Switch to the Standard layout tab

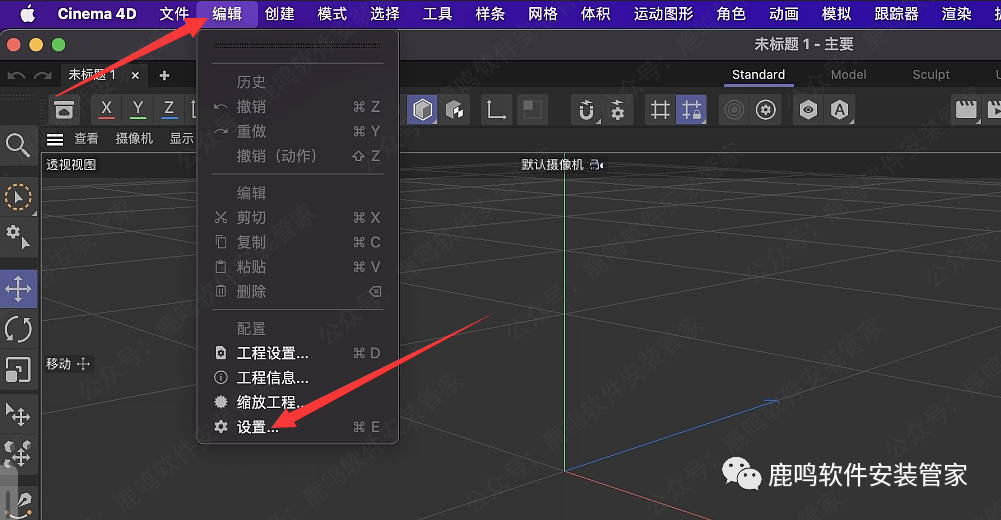tap(758, 75)
